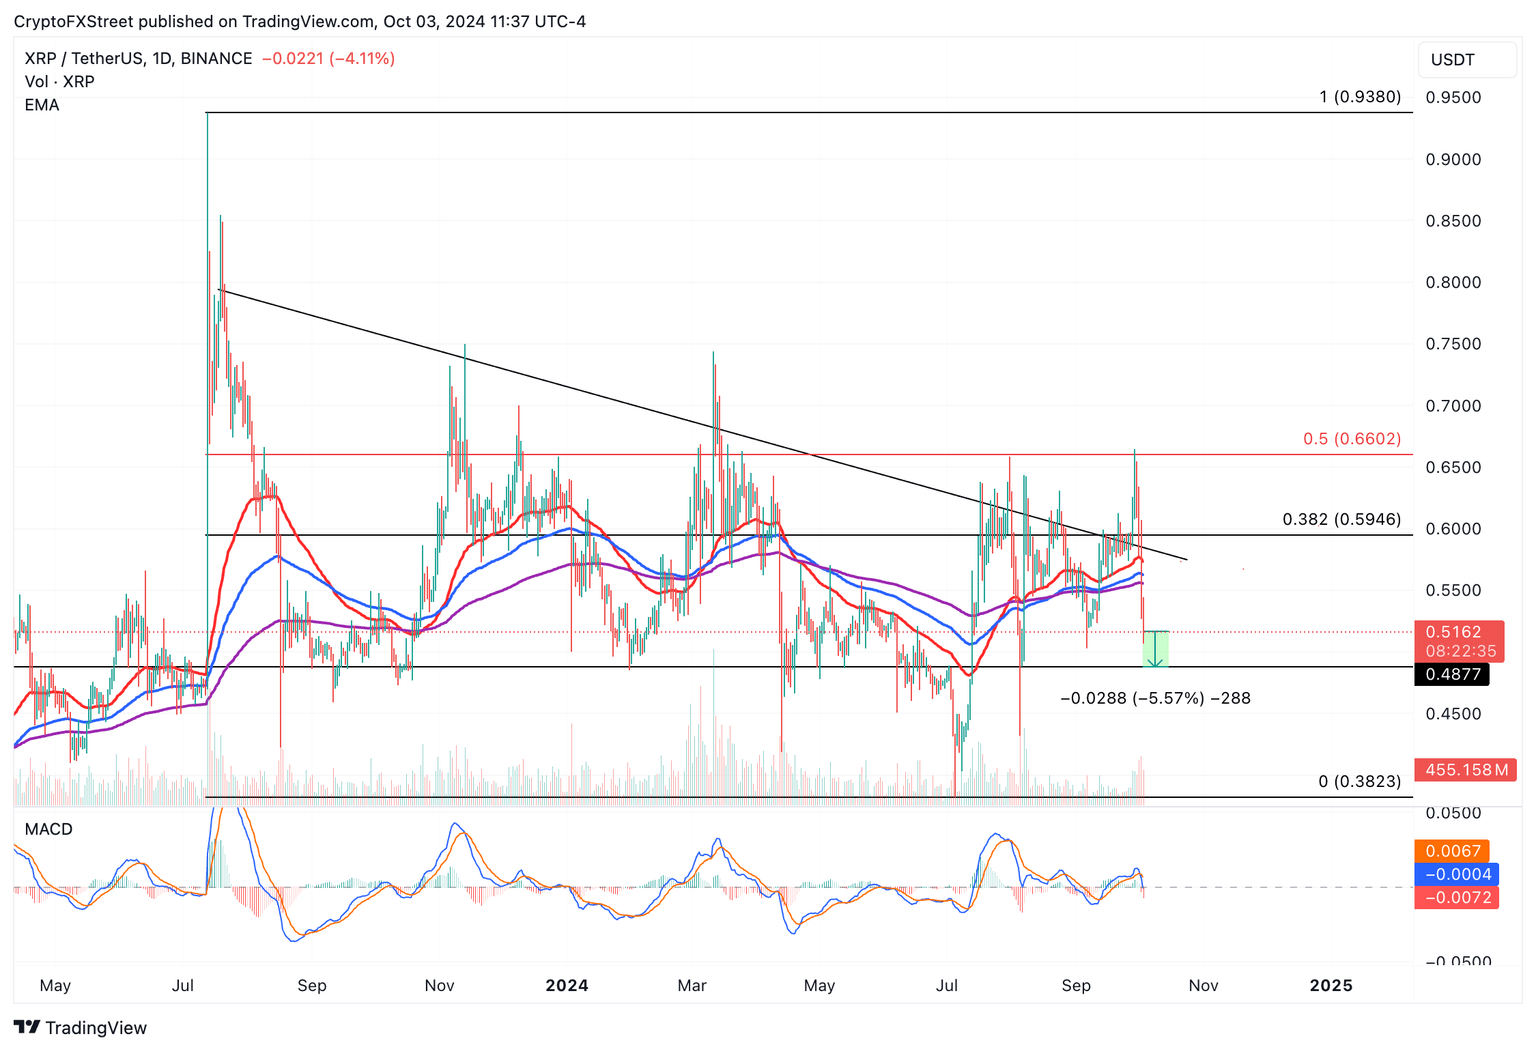
Task: Click the −0.0288 (−5.57%) measurement text
Action: pos(1155,698)
